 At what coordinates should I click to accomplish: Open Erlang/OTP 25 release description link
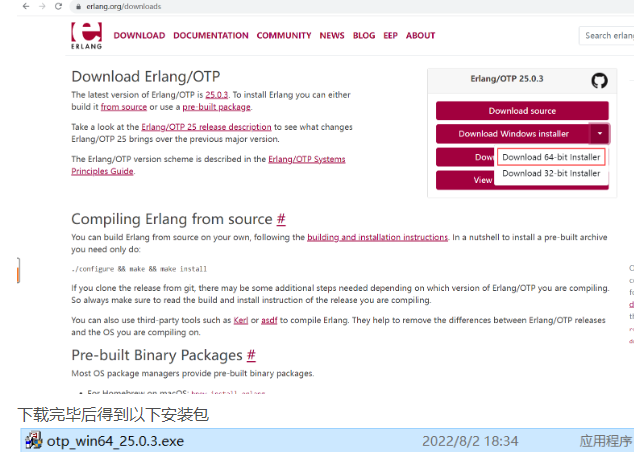[x=206, y=127]
